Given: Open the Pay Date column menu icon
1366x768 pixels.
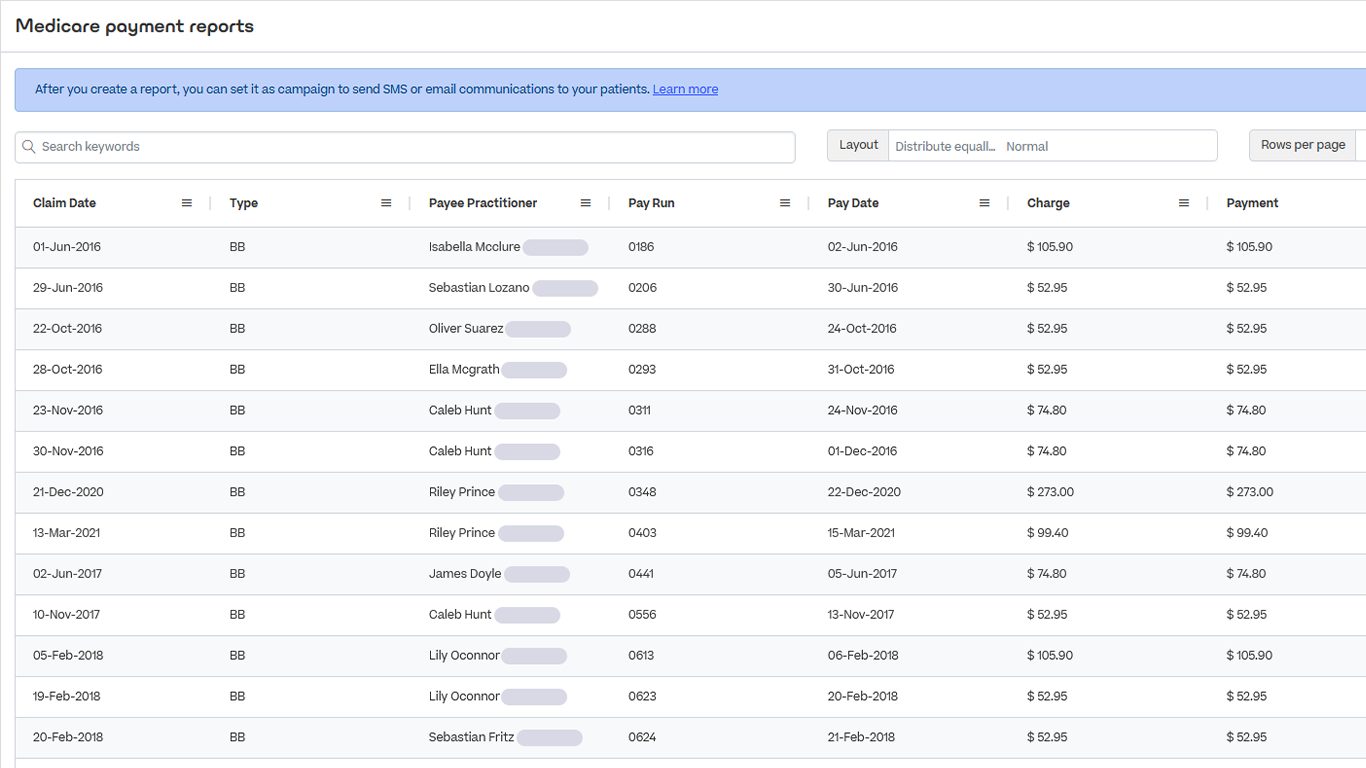Looking at the screenshot, I should (x=984, y=203).
